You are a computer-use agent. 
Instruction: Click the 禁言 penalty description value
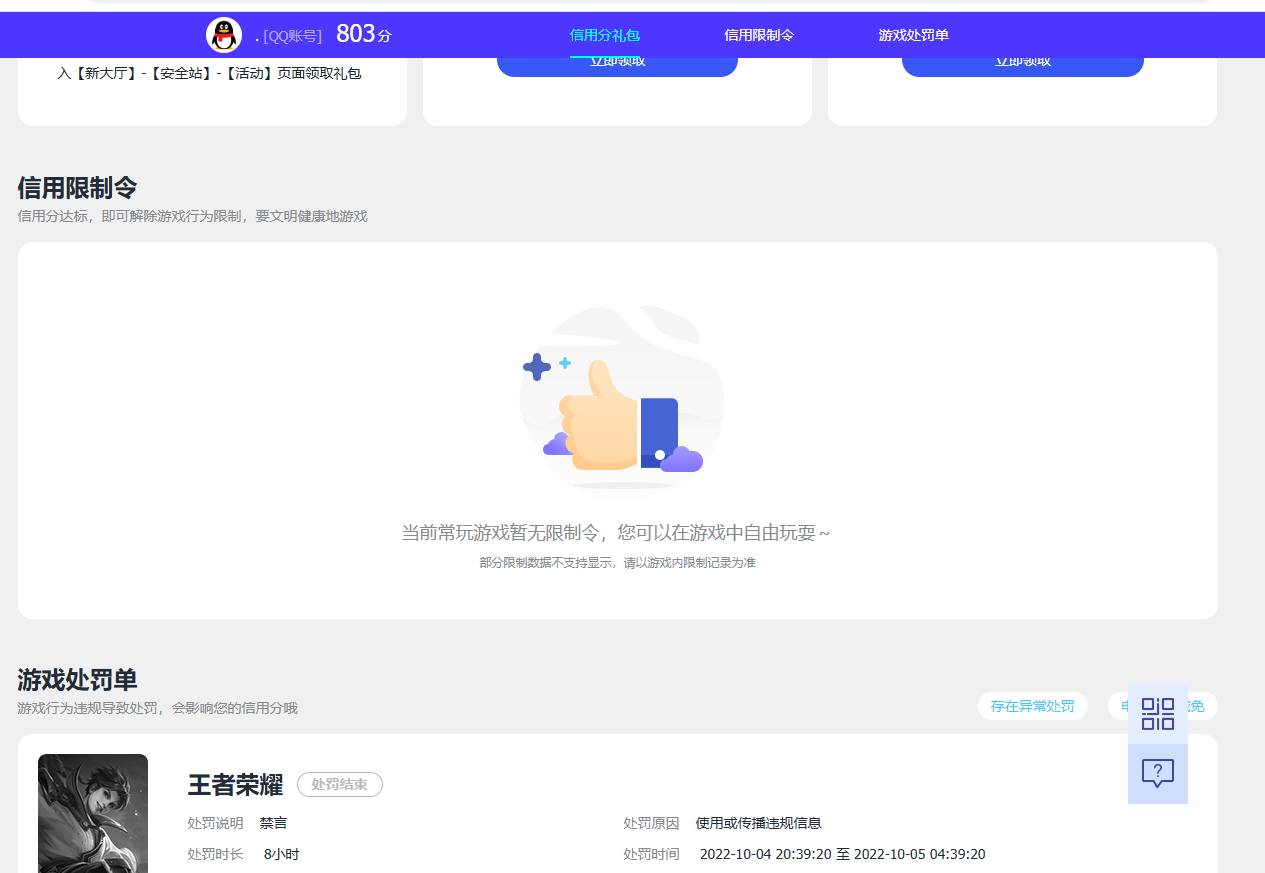pyautogui.click(x=273, y=823)
